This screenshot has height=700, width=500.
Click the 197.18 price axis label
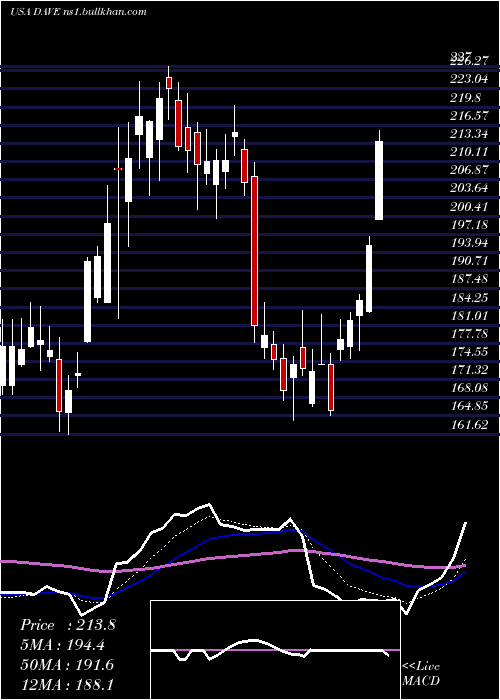pos(468,224)
